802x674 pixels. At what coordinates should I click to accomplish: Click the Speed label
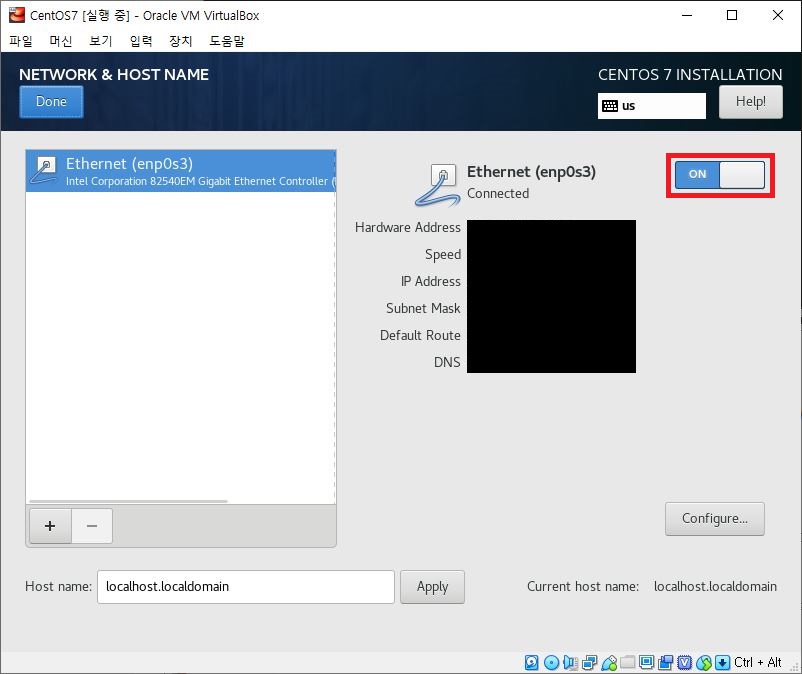click(x=443, y=254)
